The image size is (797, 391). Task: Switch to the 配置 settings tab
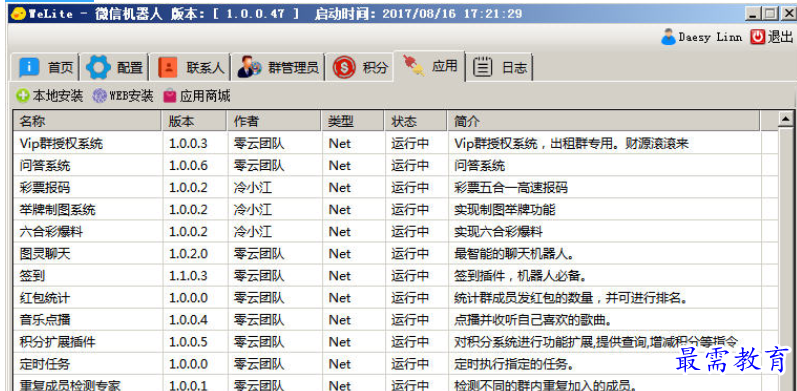[x=115, y=67]
